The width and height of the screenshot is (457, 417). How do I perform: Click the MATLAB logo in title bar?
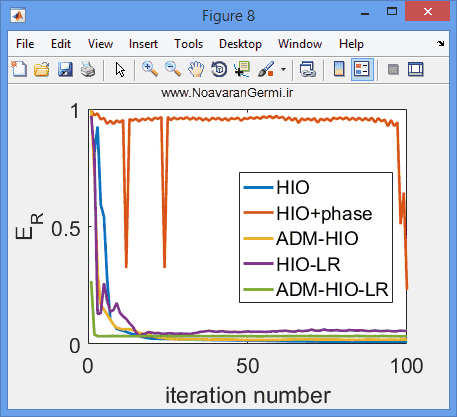click(18, 15)
